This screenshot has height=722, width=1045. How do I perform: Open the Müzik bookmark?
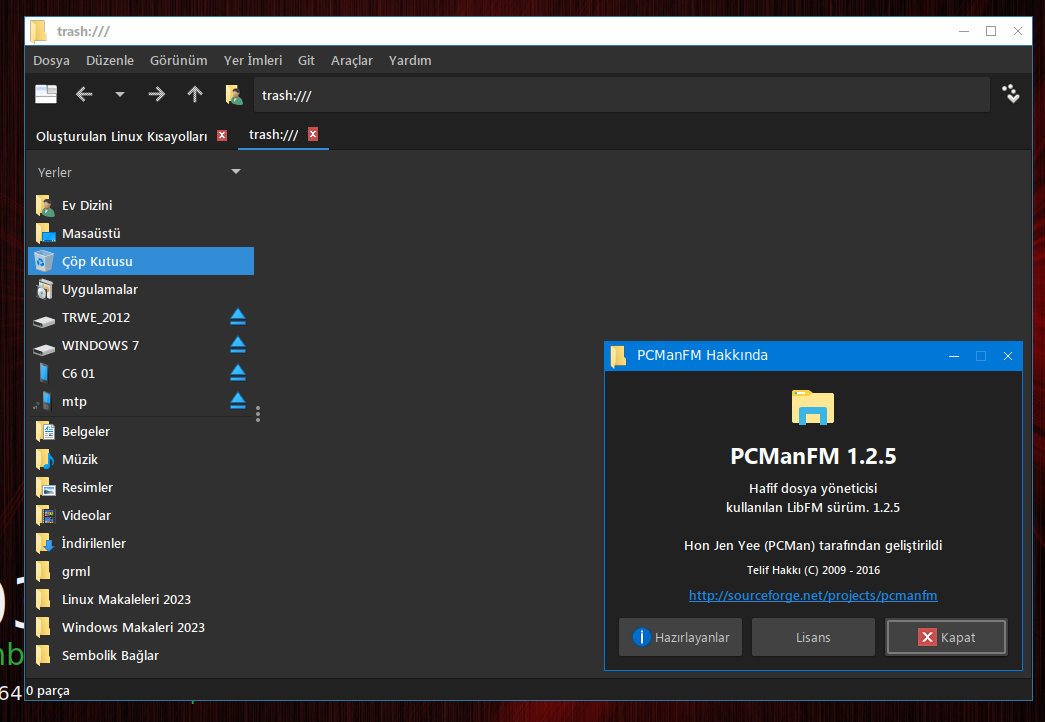pos(141,459)
